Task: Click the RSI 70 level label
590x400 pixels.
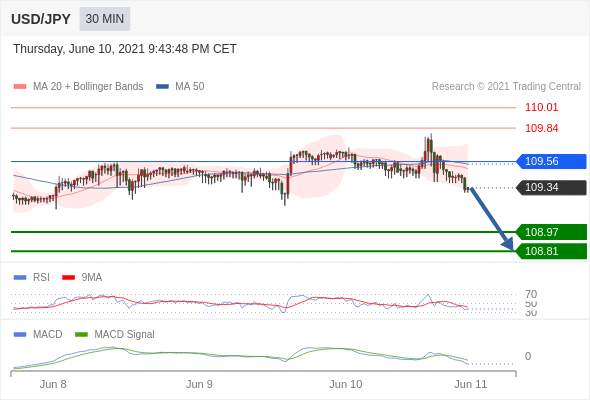Action: (x=531, y=294)
